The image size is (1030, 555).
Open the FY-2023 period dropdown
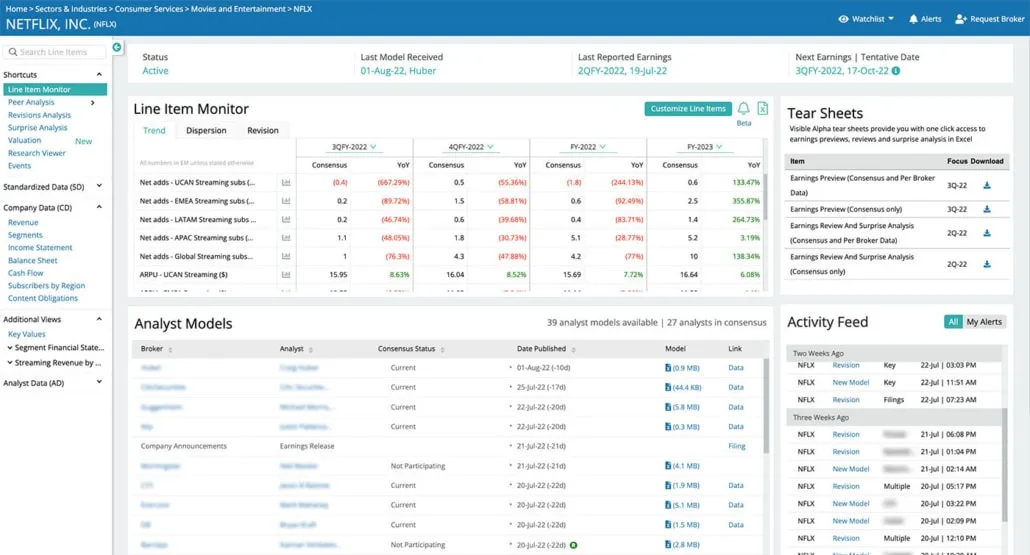point(719,147)
